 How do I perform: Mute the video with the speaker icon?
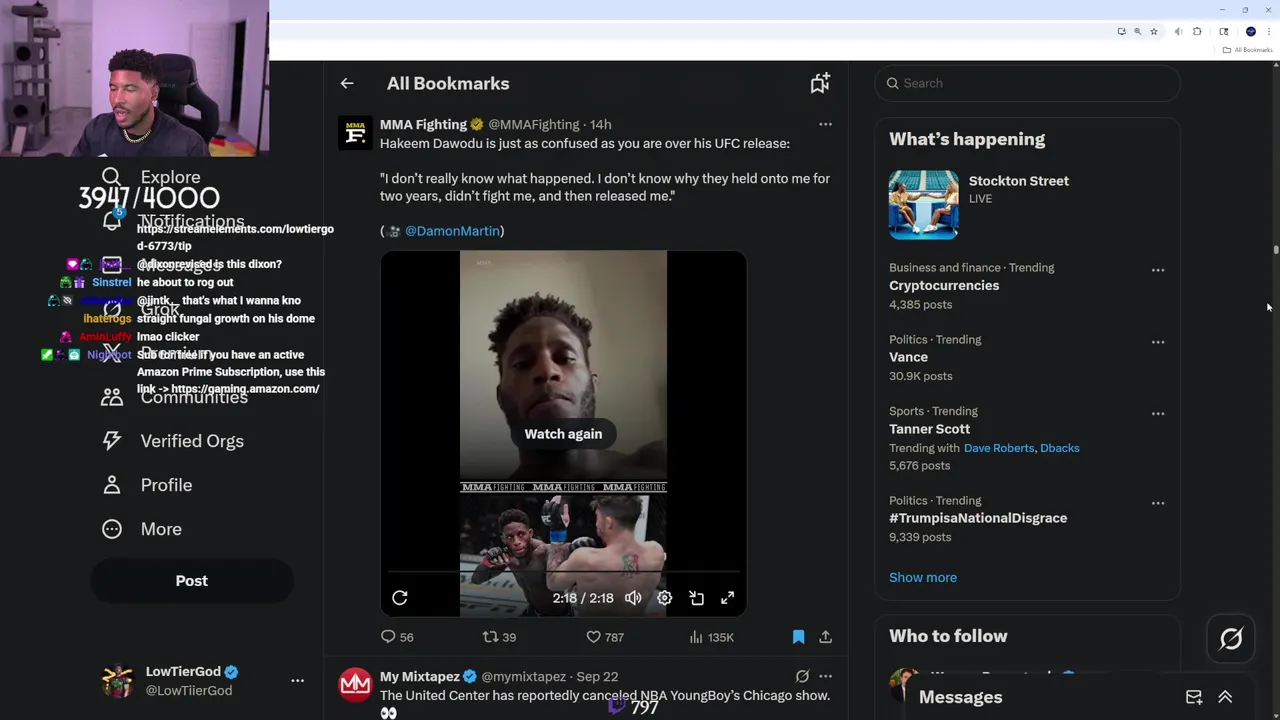633,598
